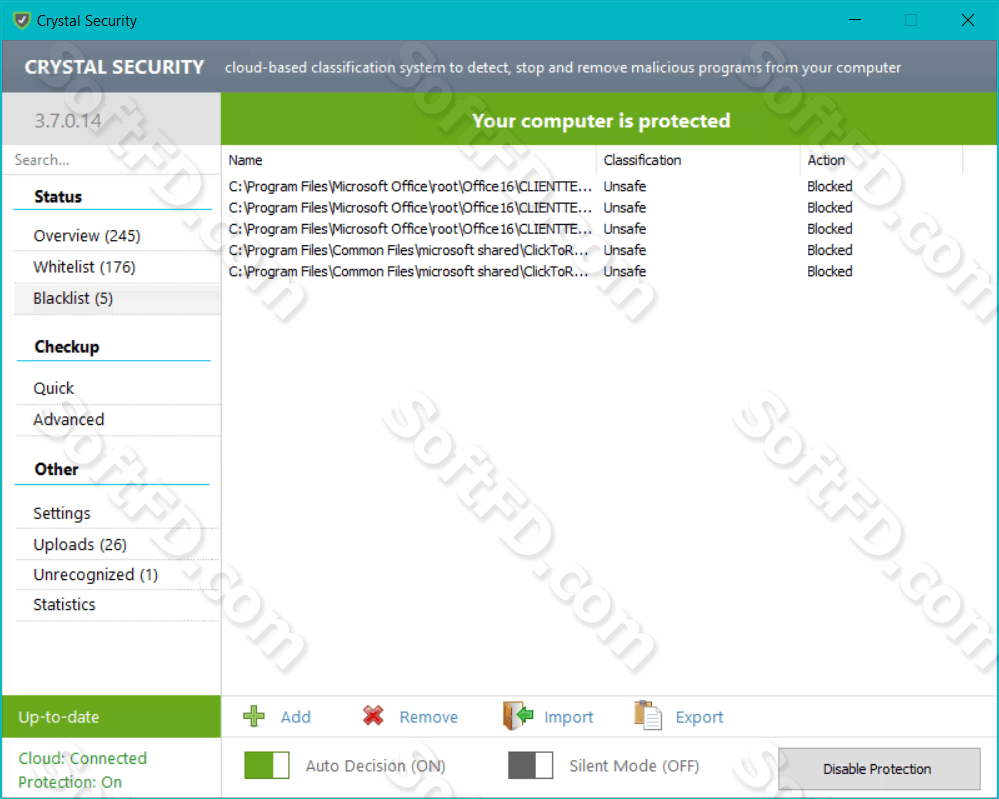The height and width of the screenshot is (799, 999).
Task: Sort by the Classification column header
Action: (698, 160)
